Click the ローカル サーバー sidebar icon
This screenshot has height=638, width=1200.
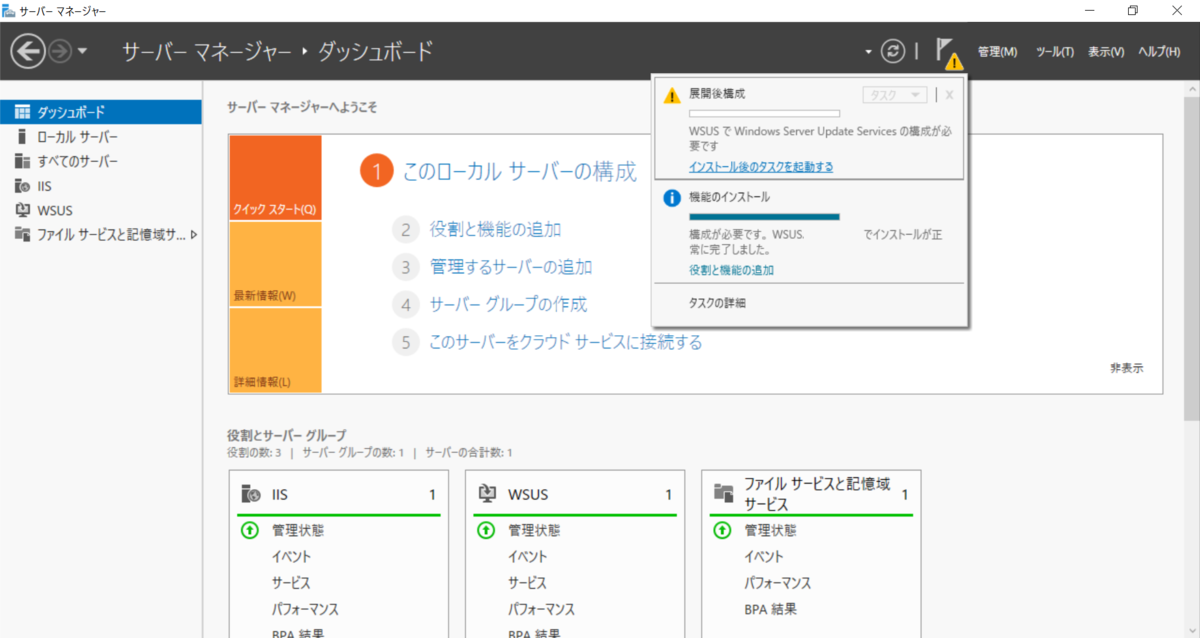coord(22,137)
